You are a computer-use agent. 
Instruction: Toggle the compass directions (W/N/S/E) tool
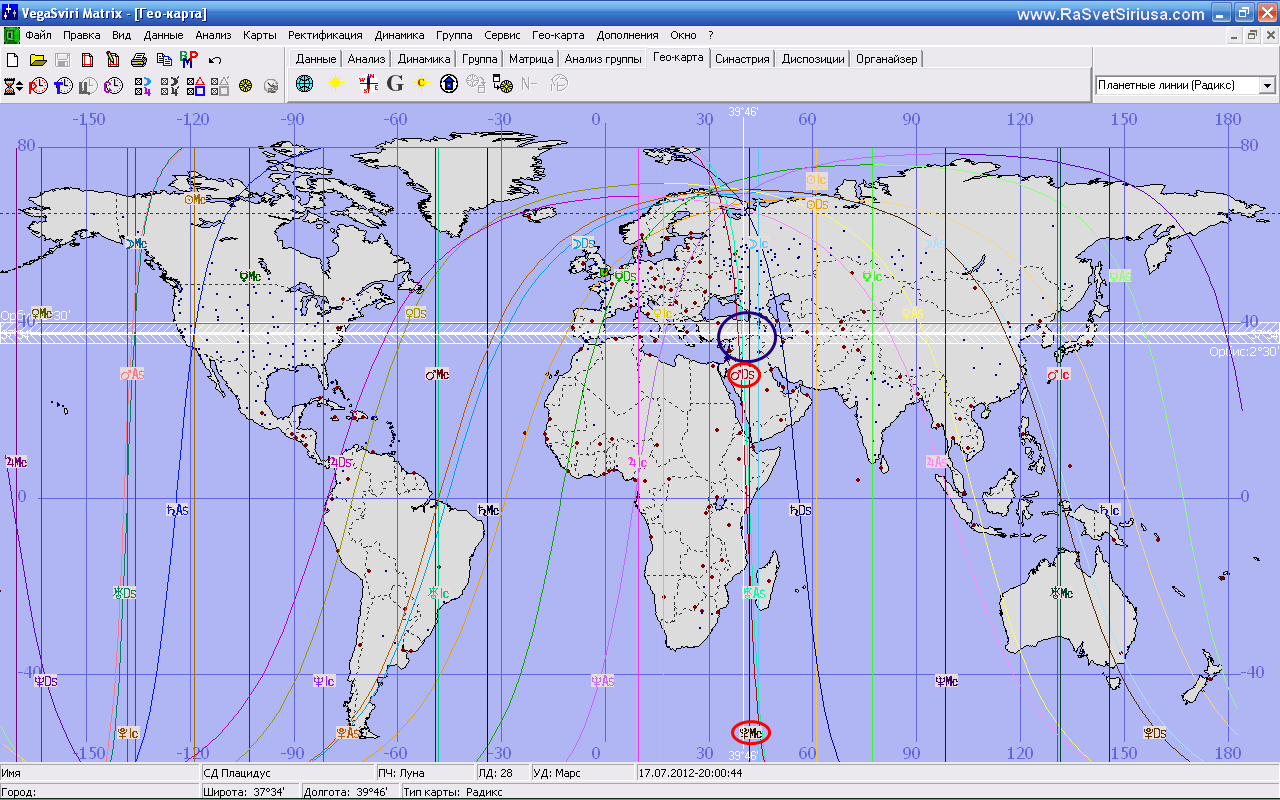368,83
